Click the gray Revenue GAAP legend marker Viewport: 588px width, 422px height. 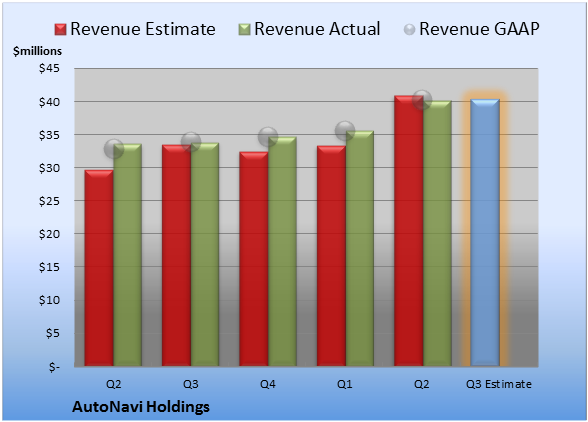point(410,30)
